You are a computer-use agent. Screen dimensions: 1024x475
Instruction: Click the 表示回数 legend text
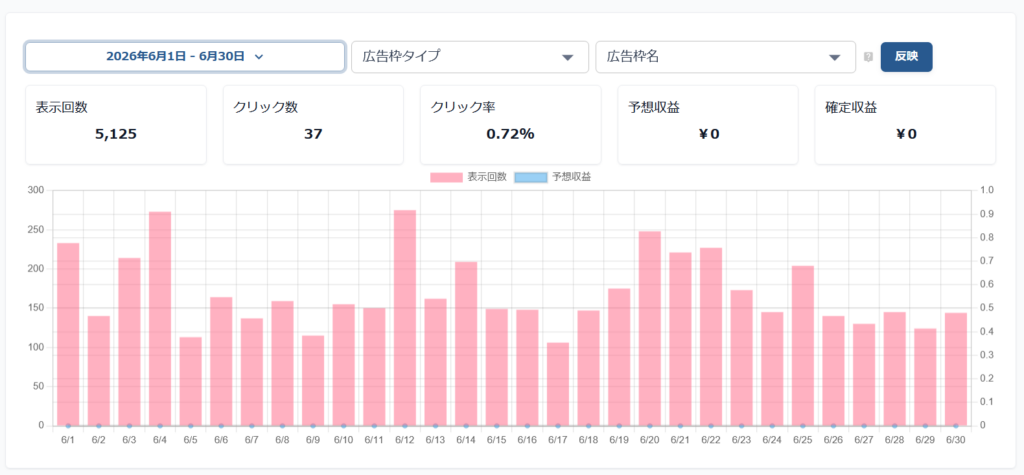tap(487, 177)
